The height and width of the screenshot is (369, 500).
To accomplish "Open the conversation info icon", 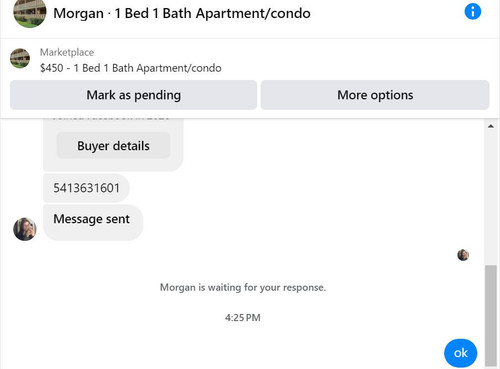I will 473,12.
